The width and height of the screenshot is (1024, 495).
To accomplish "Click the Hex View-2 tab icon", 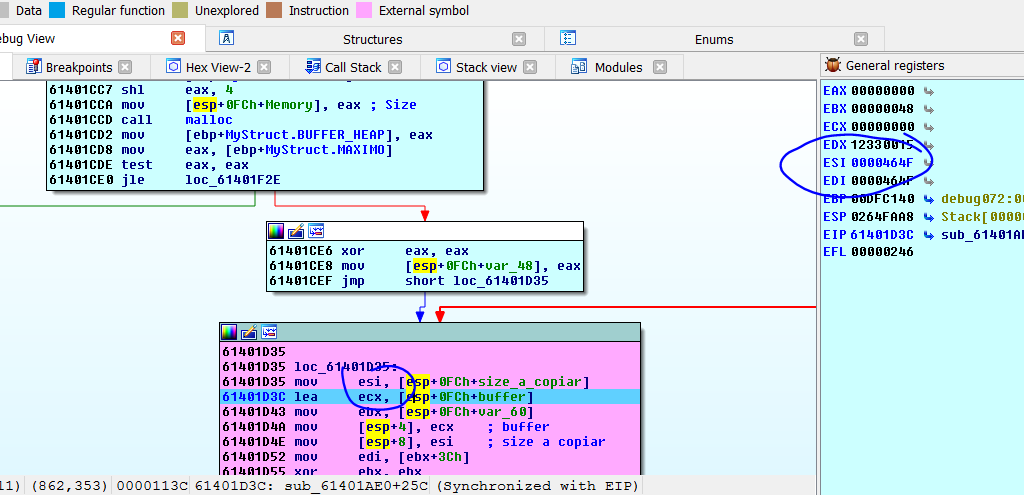I will click(x=171, y=67).
